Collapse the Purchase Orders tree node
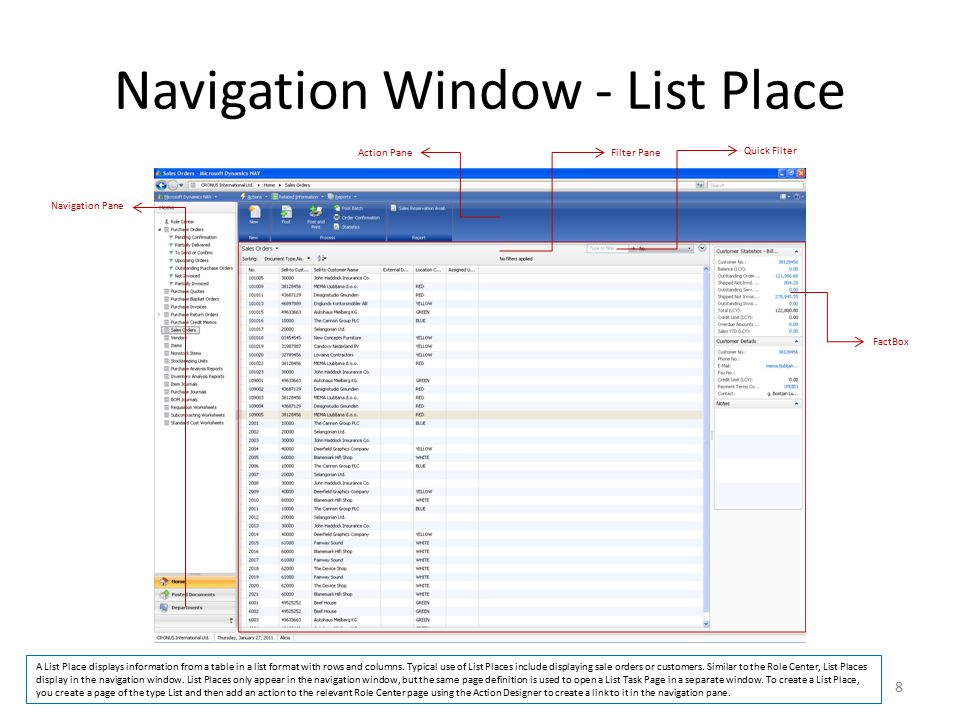 coord(160,230)
